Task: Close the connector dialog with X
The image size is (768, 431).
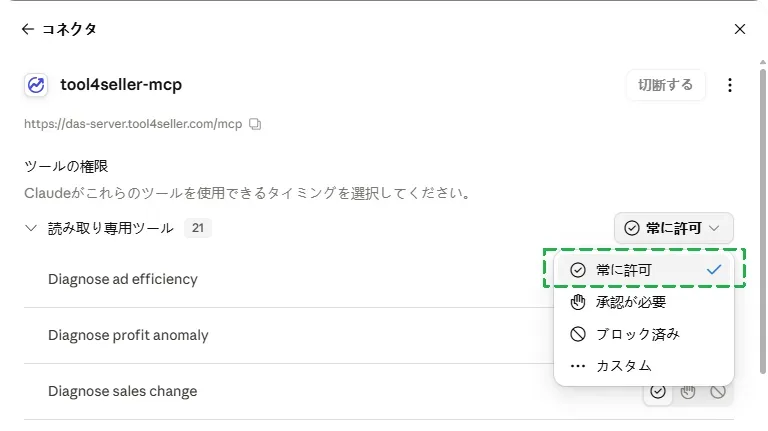Action: pyautogui.click(x=740, y=29)
